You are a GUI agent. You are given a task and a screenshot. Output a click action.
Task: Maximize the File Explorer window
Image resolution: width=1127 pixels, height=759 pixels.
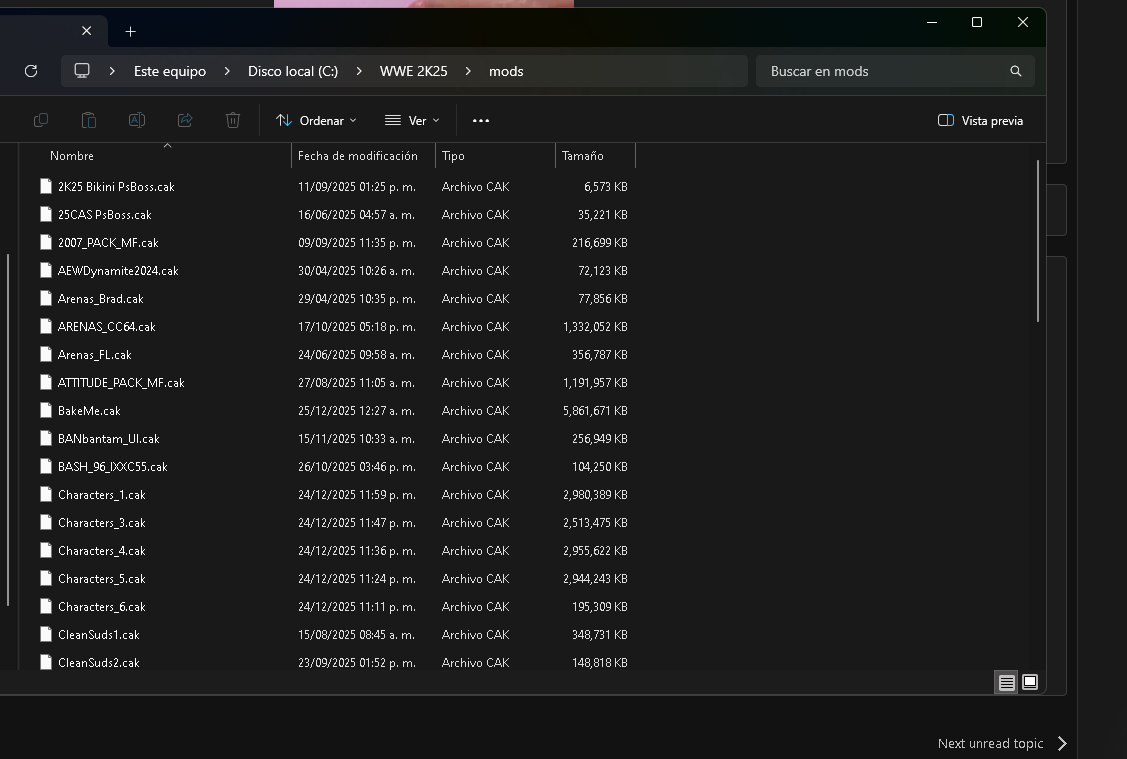[977, 22]
